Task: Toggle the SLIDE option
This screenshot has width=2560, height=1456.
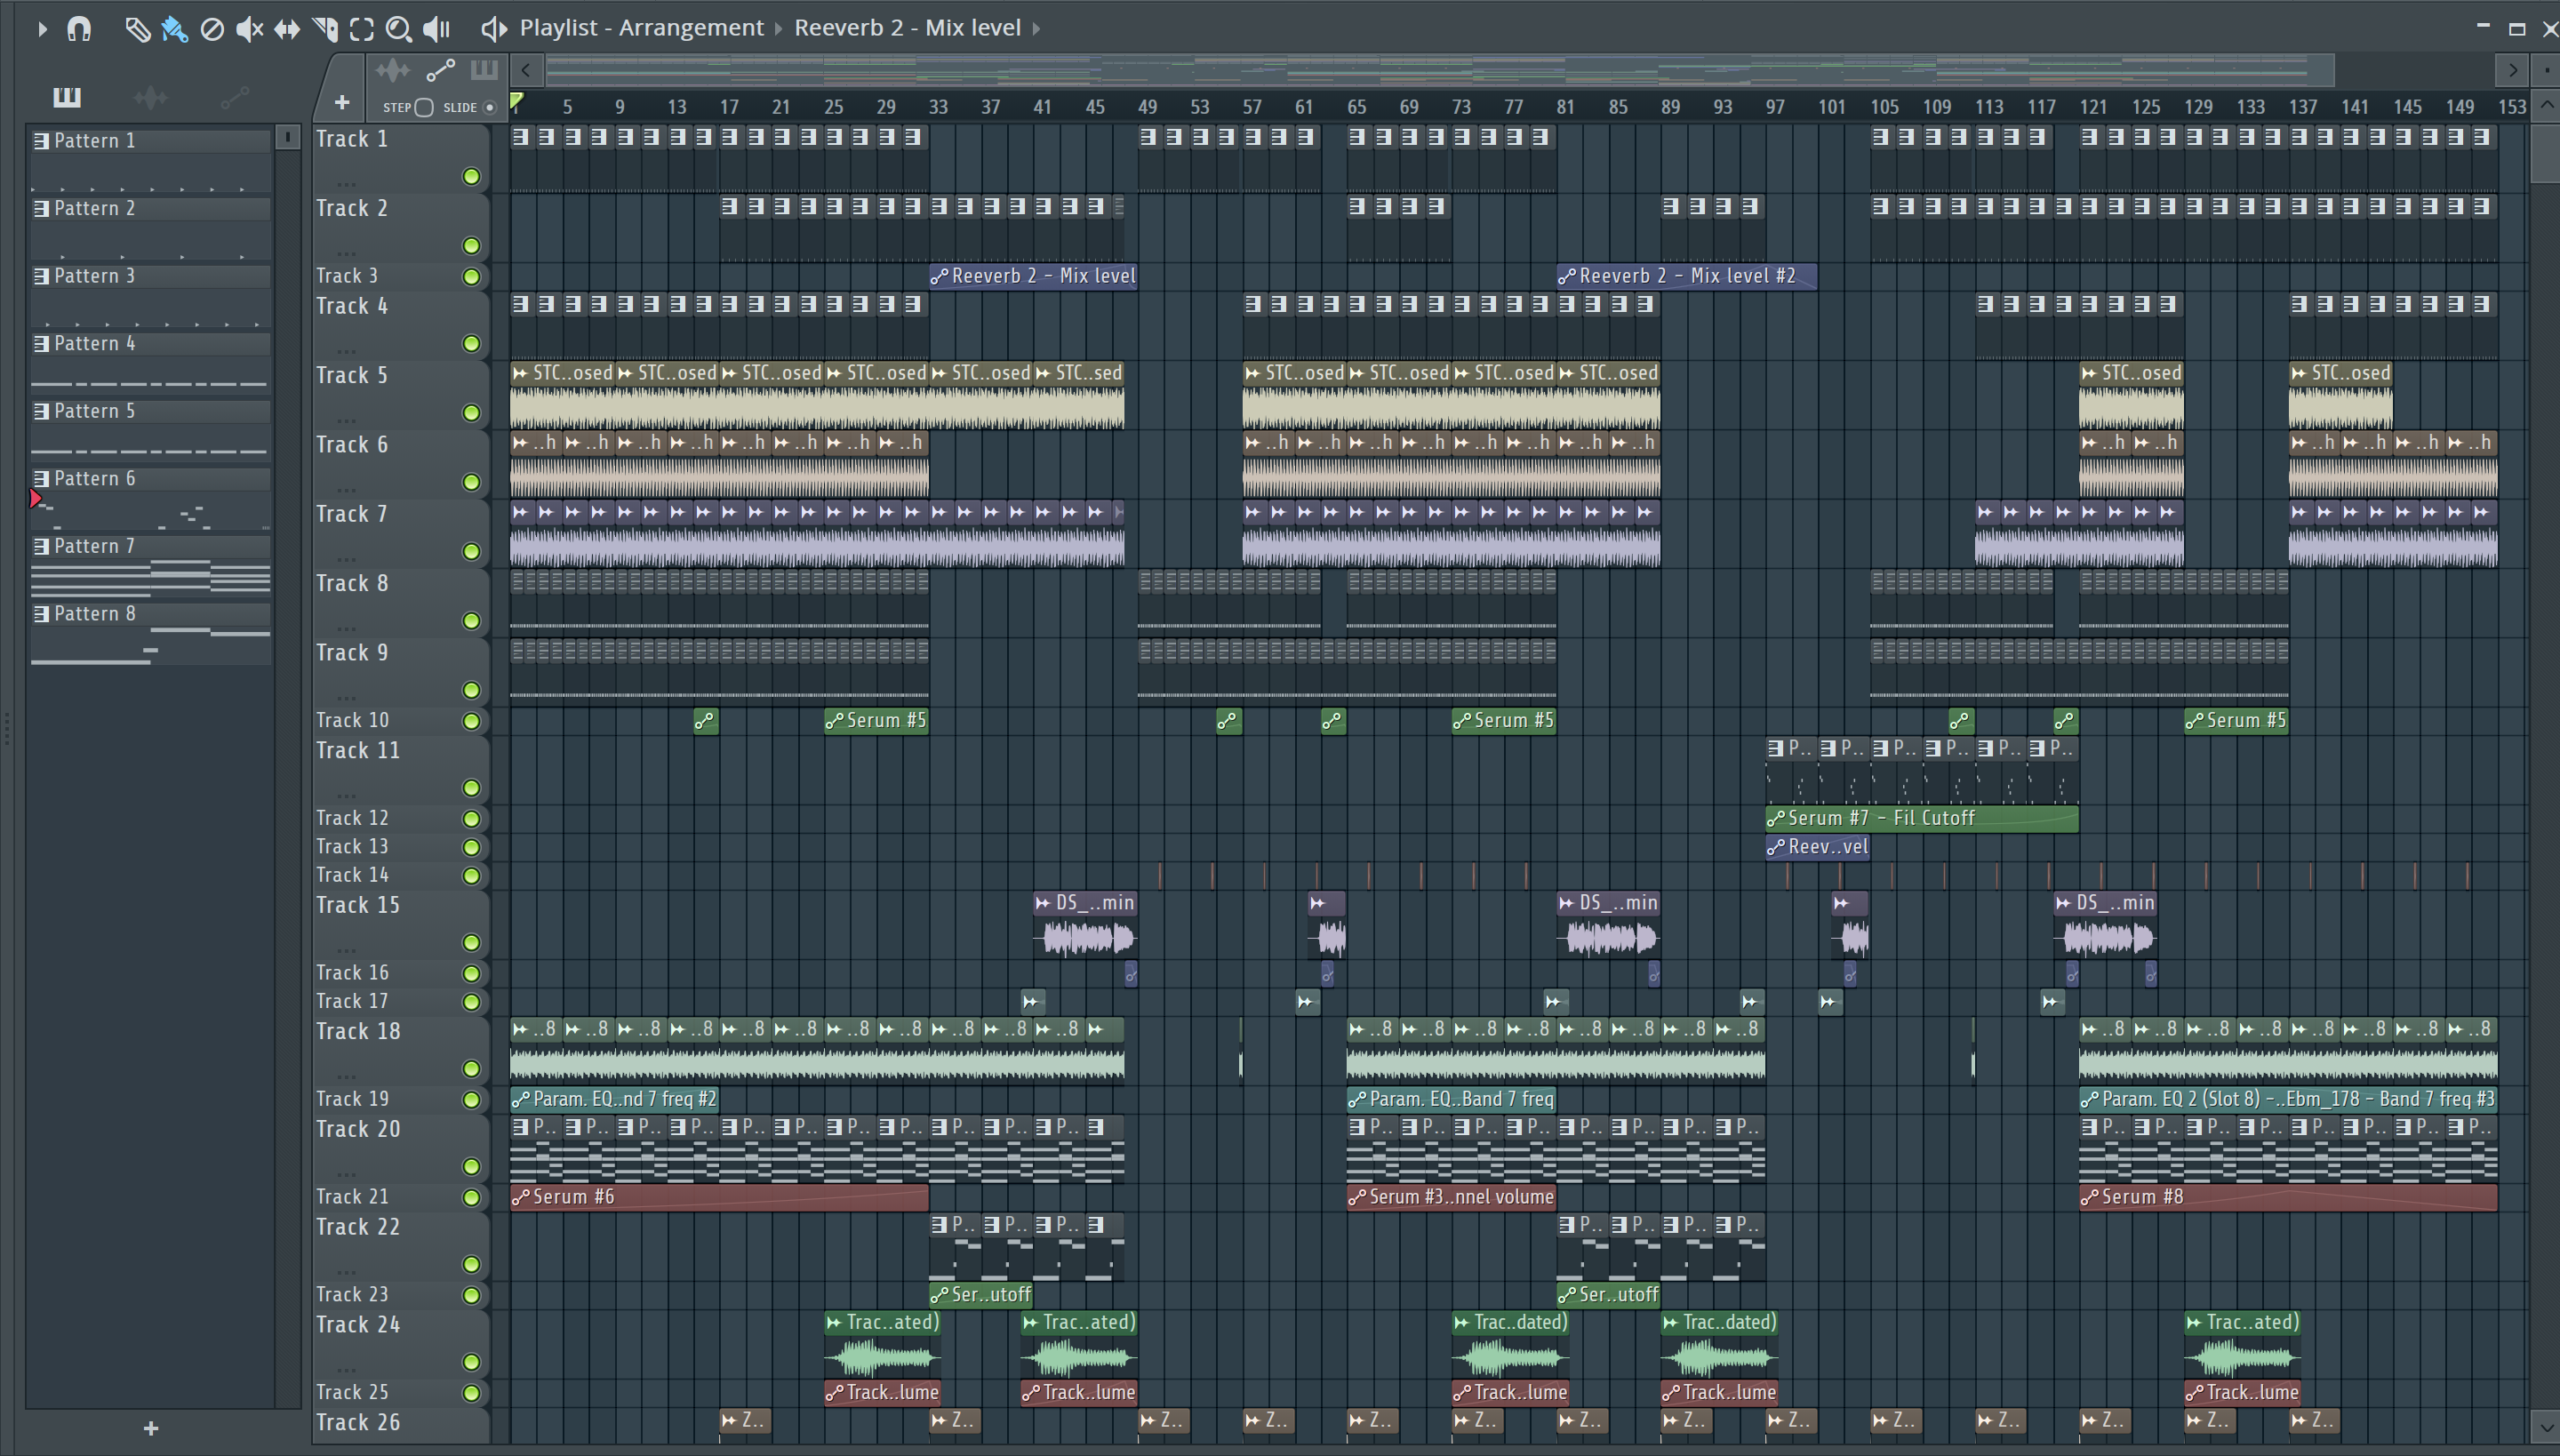Action: tap(469, 107)
